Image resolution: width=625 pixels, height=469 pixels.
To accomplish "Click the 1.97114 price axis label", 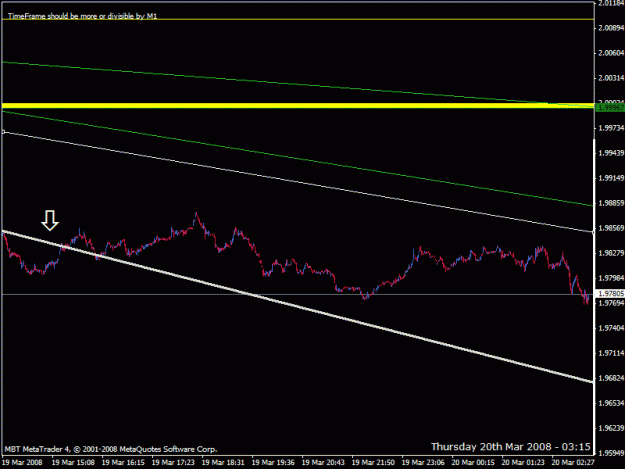I will click(611, 353).
